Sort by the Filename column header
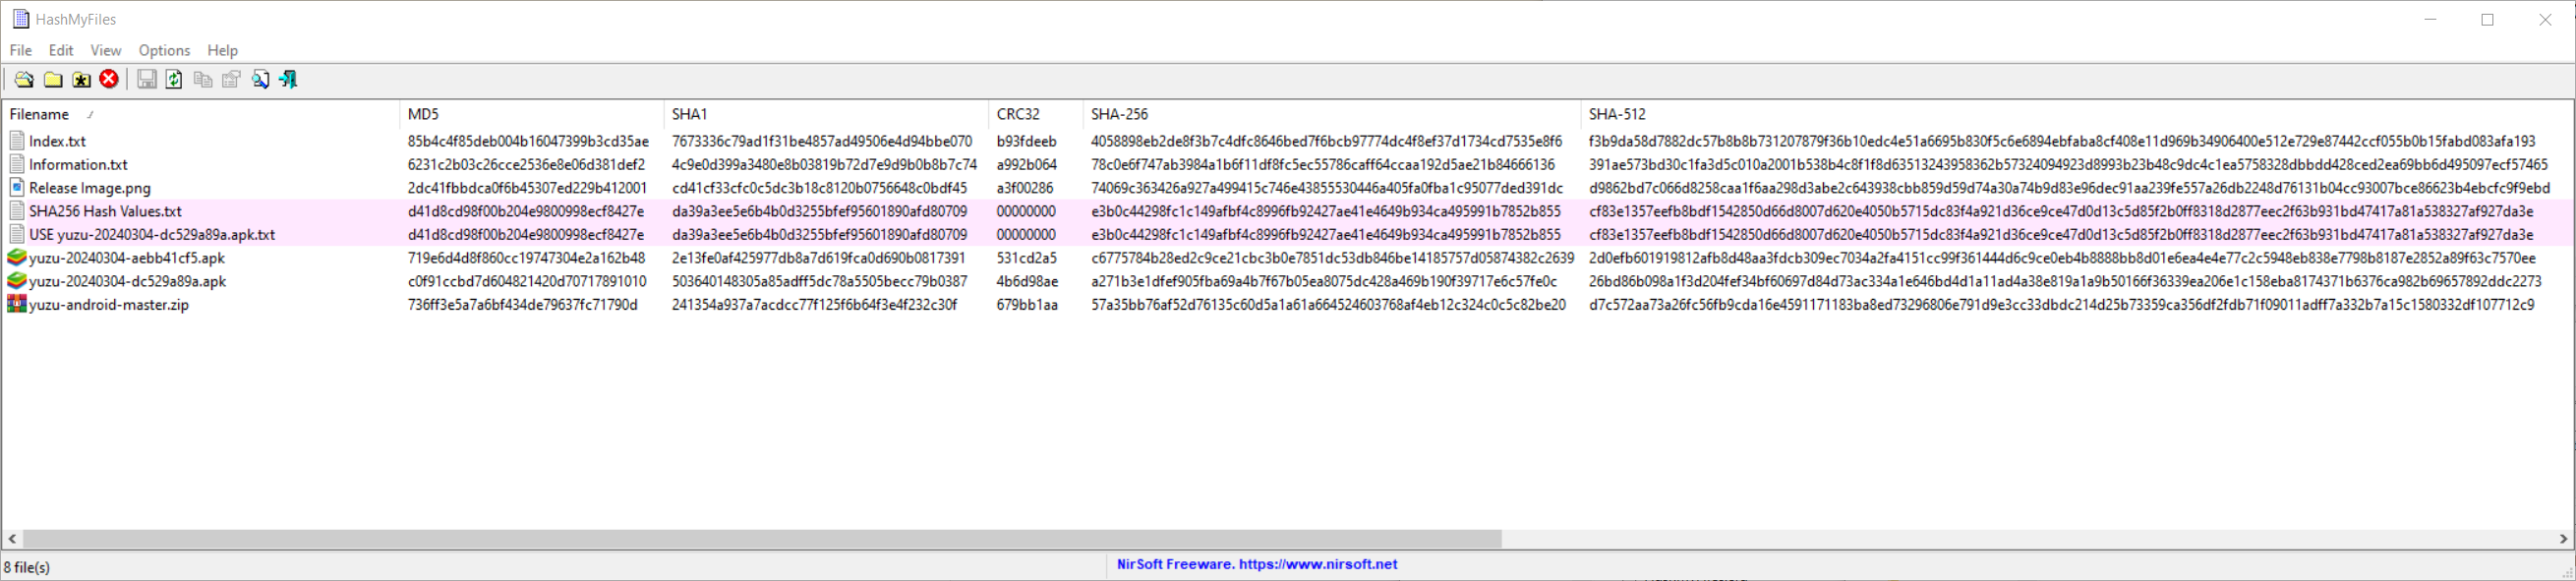Screen dimensions: 2576x581 tap(200, 114)
